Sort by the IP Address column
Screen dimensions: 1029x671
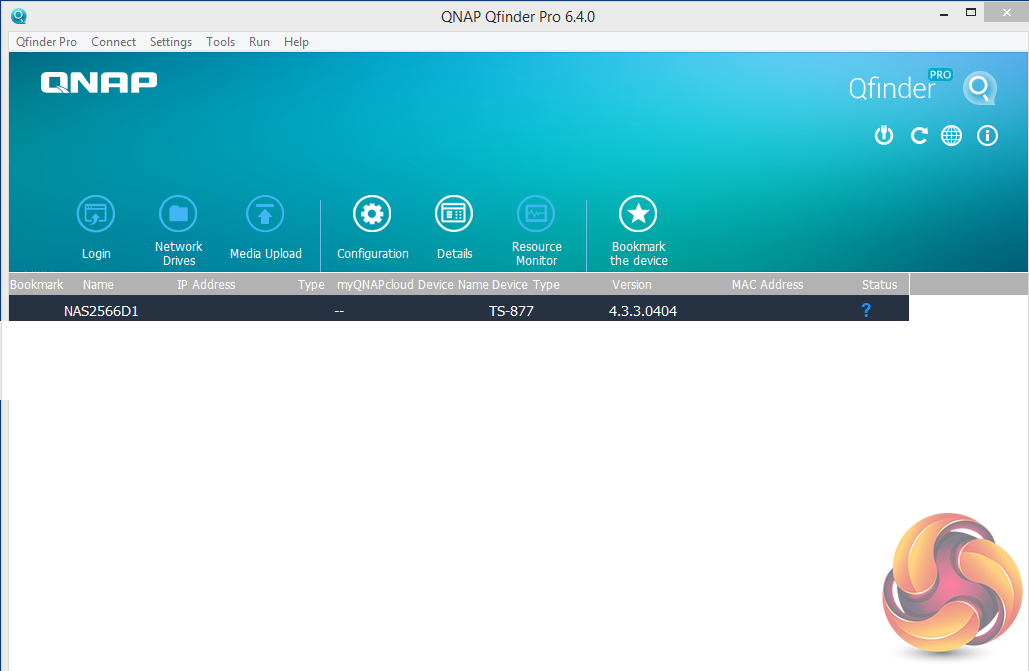[x=206, y=284]
